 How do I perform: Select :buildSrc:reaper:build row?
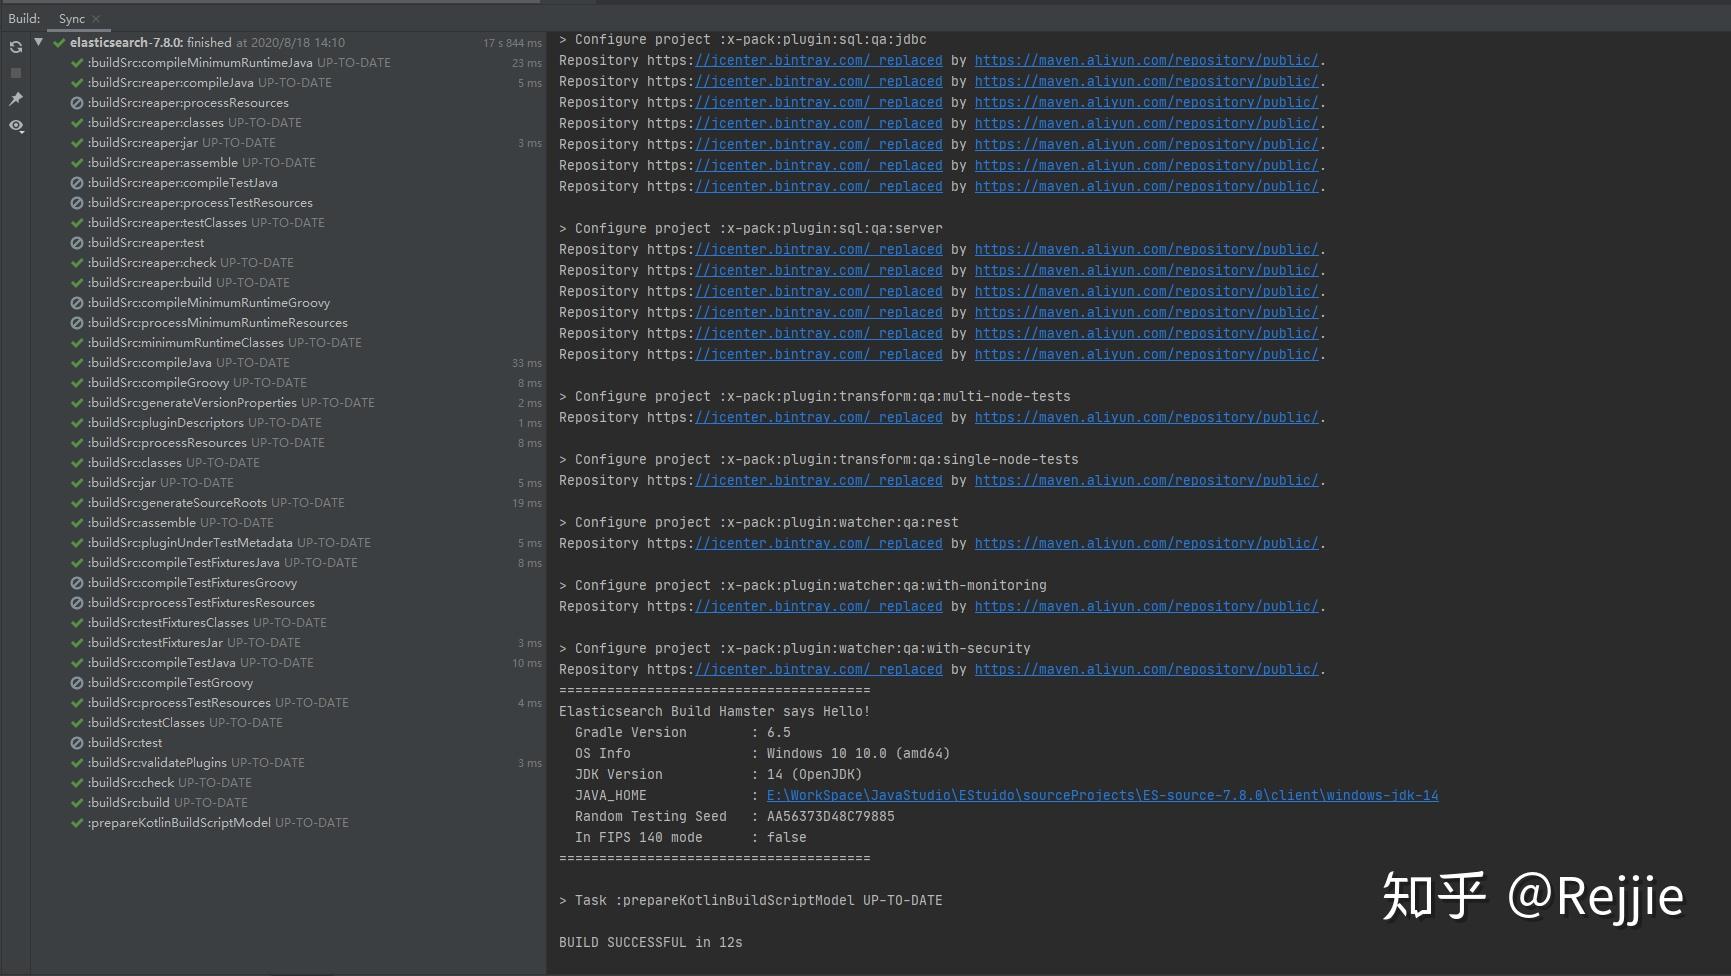pos(288,282)
